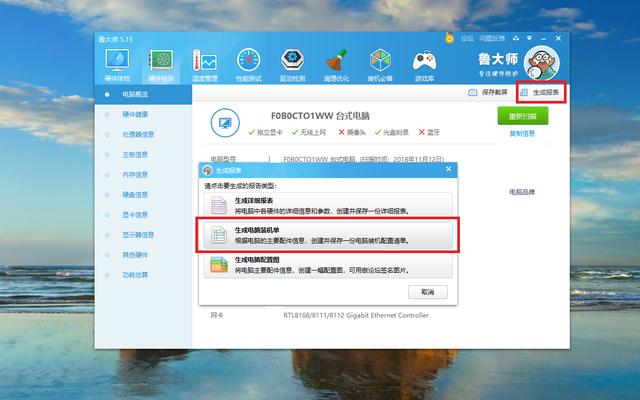Image resolution: width=640 pixels, height=400 pixels.
Task: Open the 问题反馈 feedback link
Action: [x=492, y=38]
